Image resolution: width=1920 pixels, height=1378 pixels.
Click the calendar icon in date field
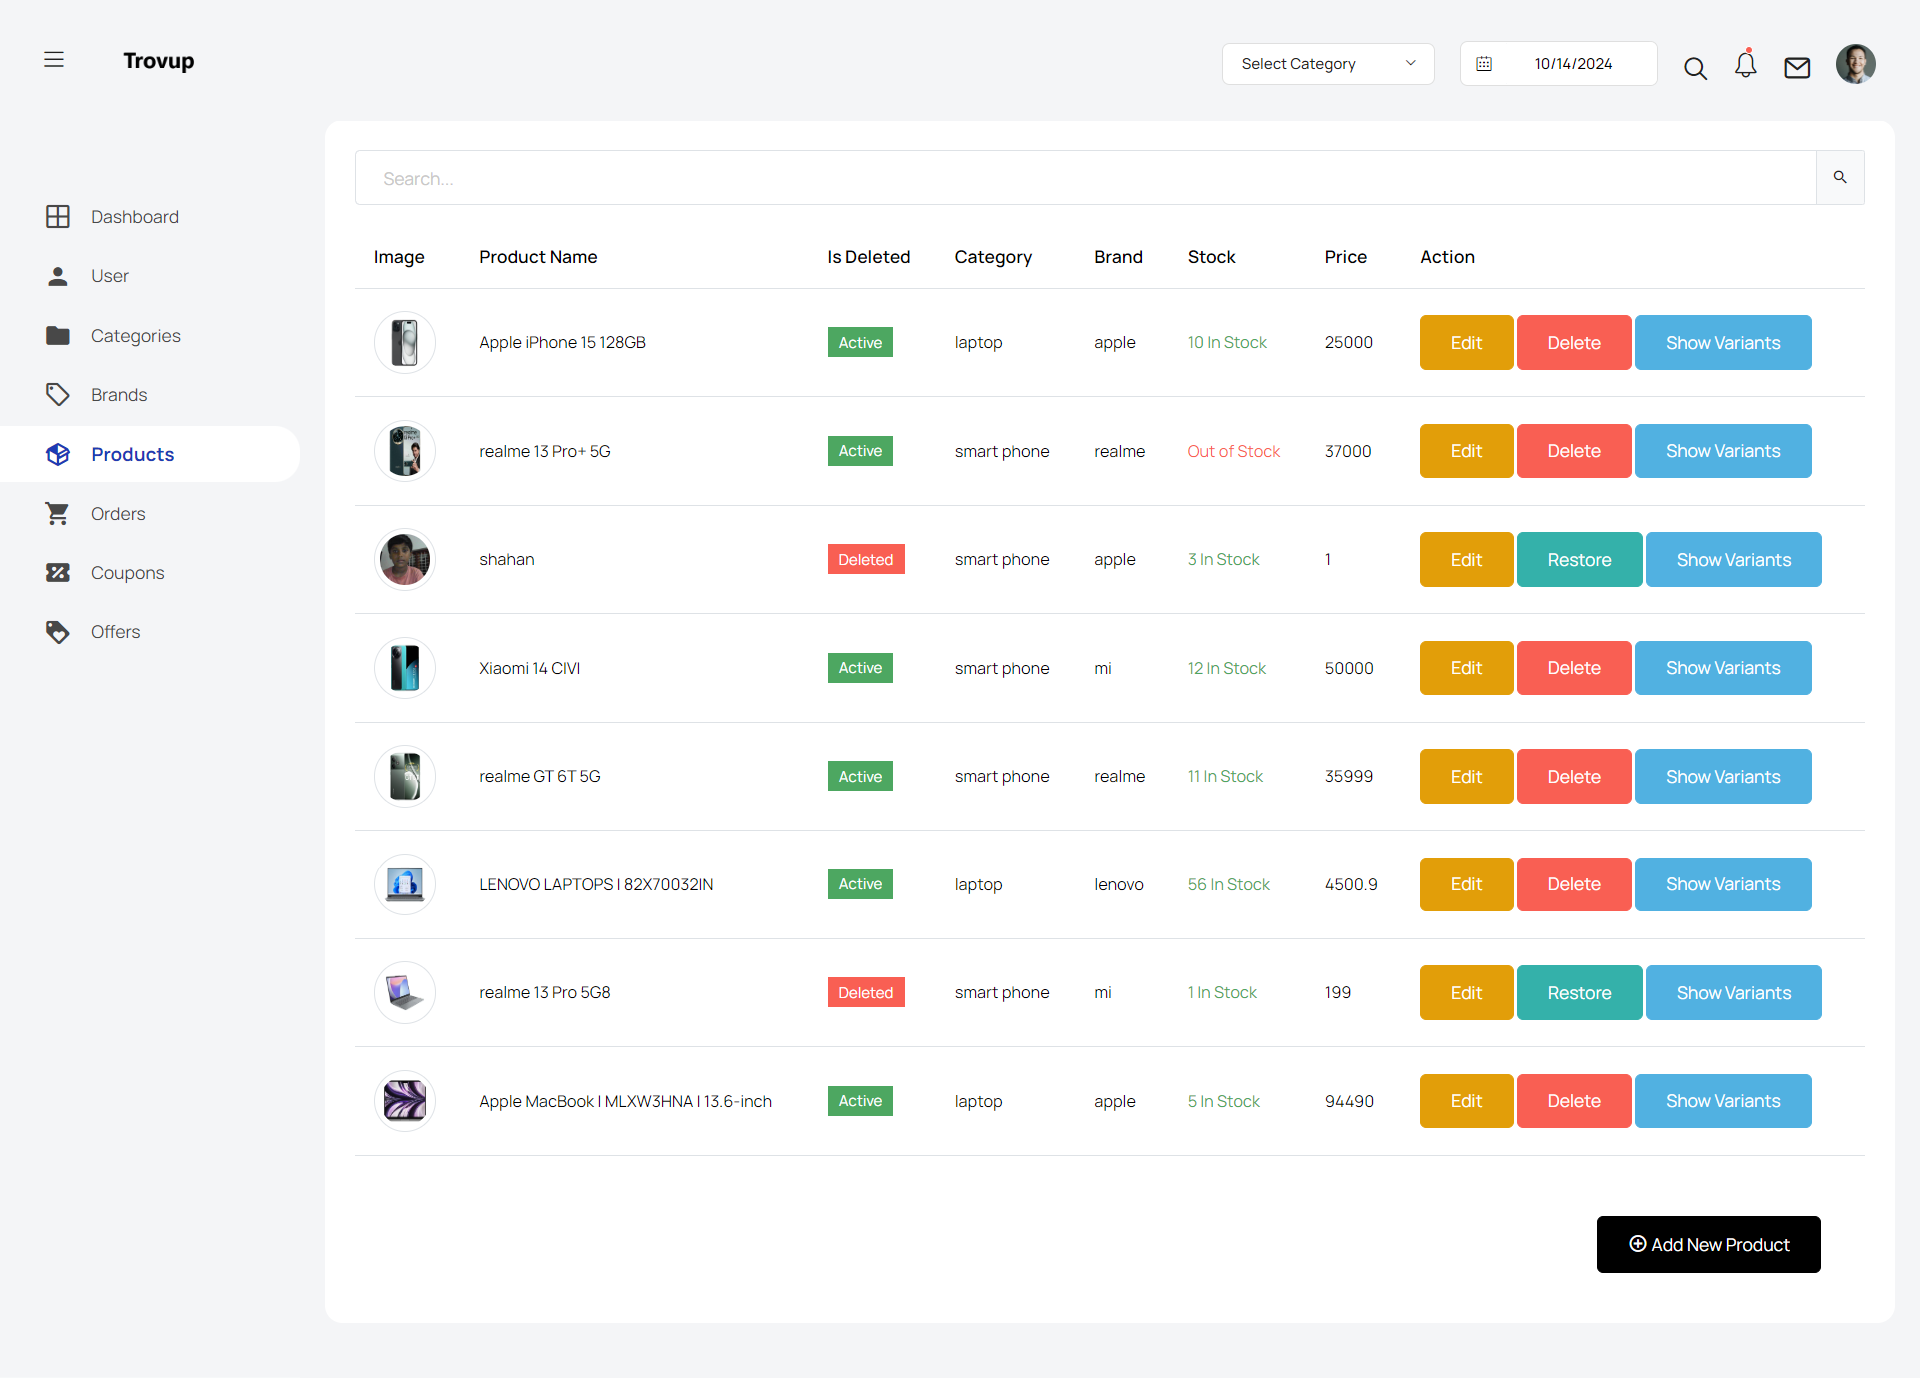(x=1484, y=64)
